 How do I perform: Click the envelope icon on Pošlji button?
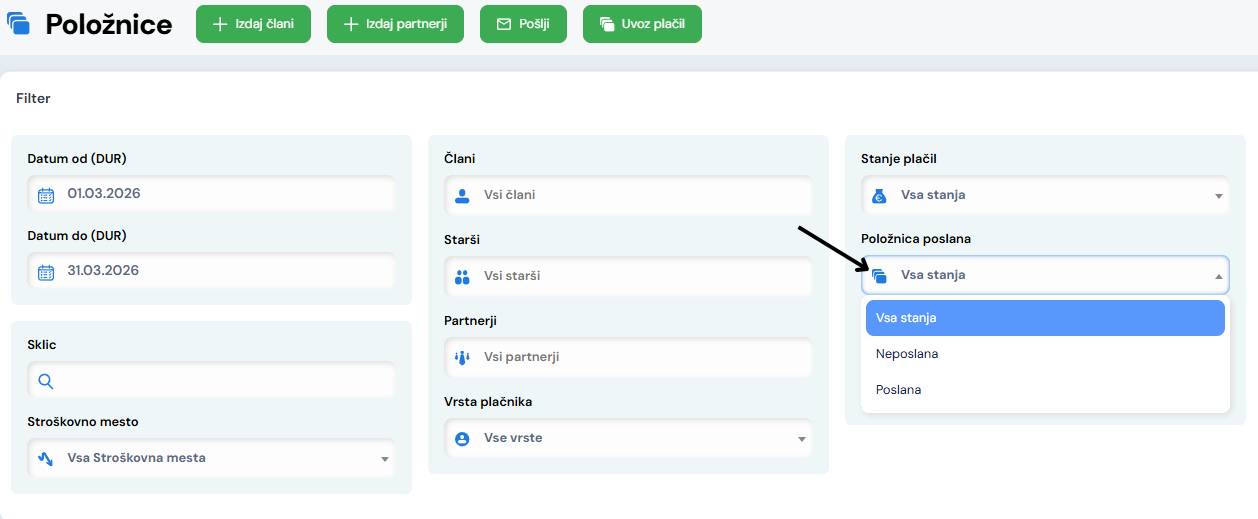(503, 24)
